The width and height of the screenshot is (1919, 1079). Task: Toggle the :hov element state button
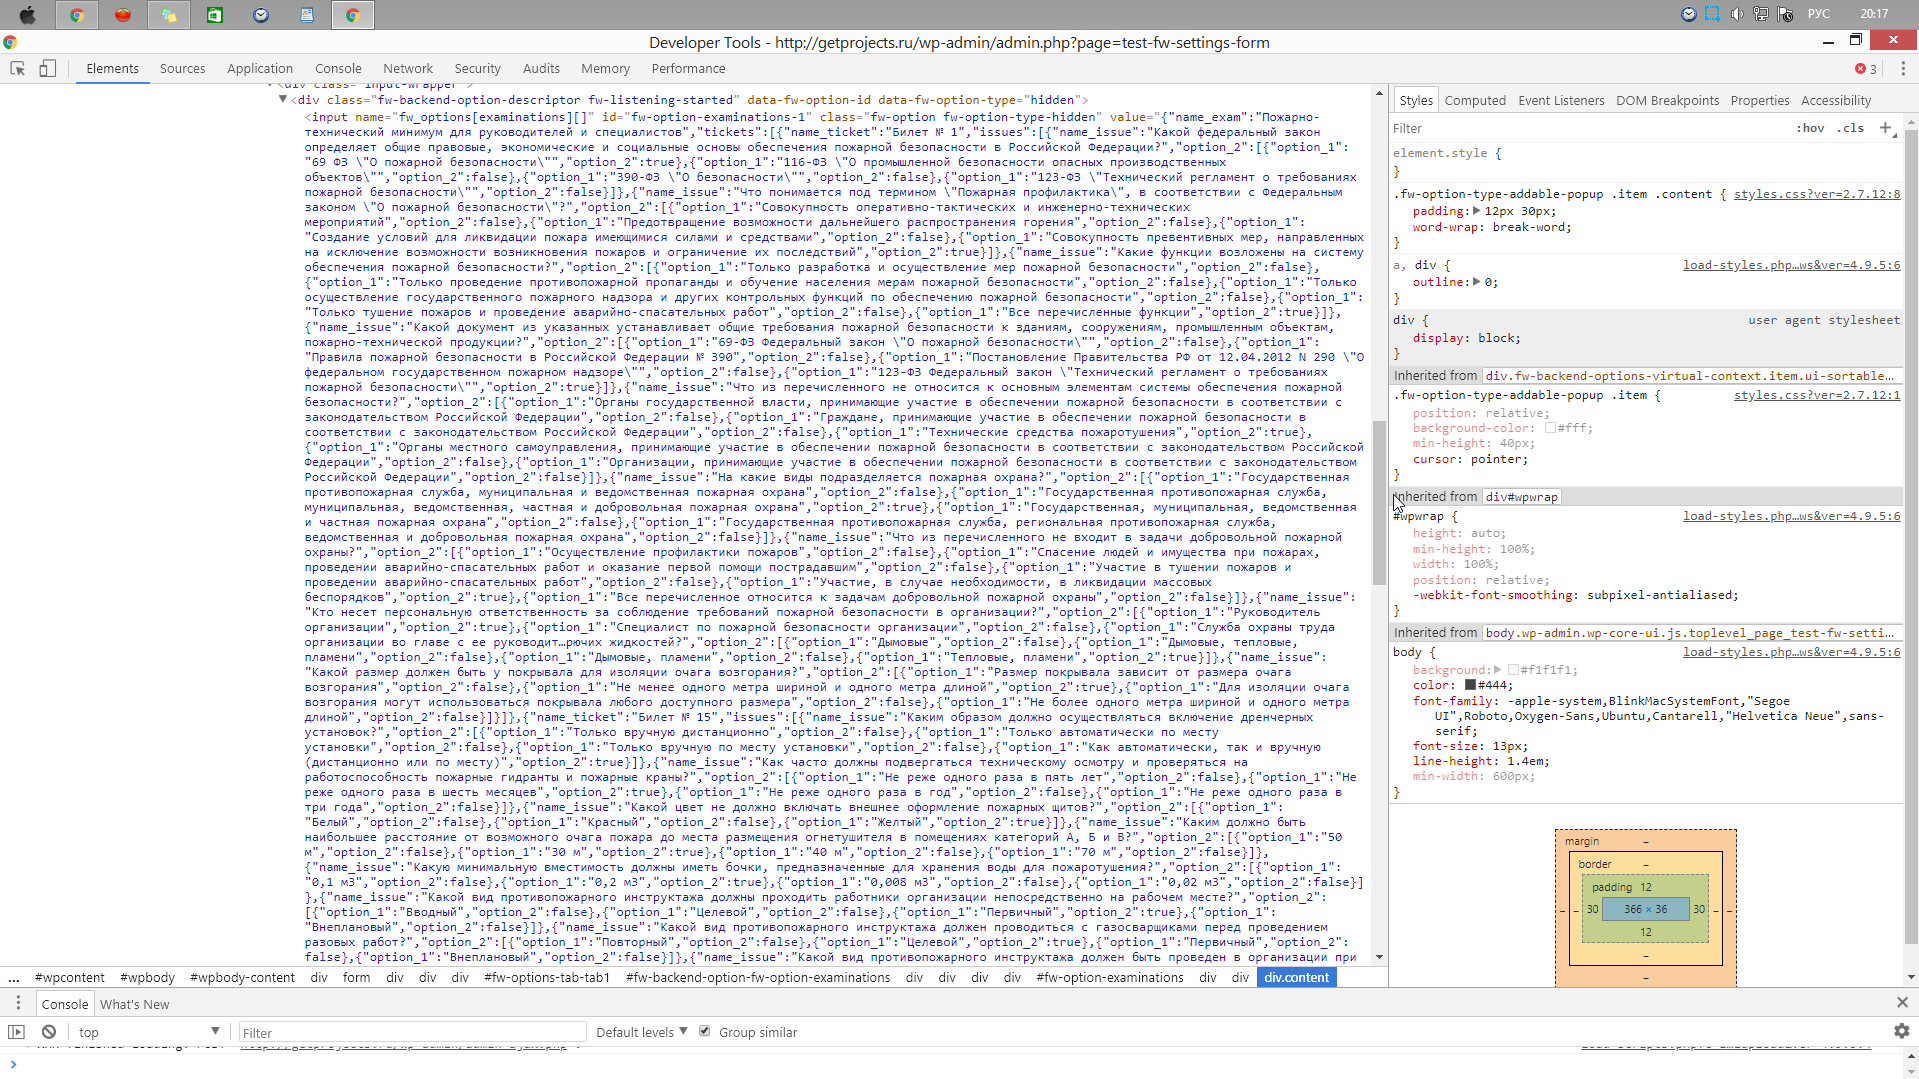[1810, 128]
